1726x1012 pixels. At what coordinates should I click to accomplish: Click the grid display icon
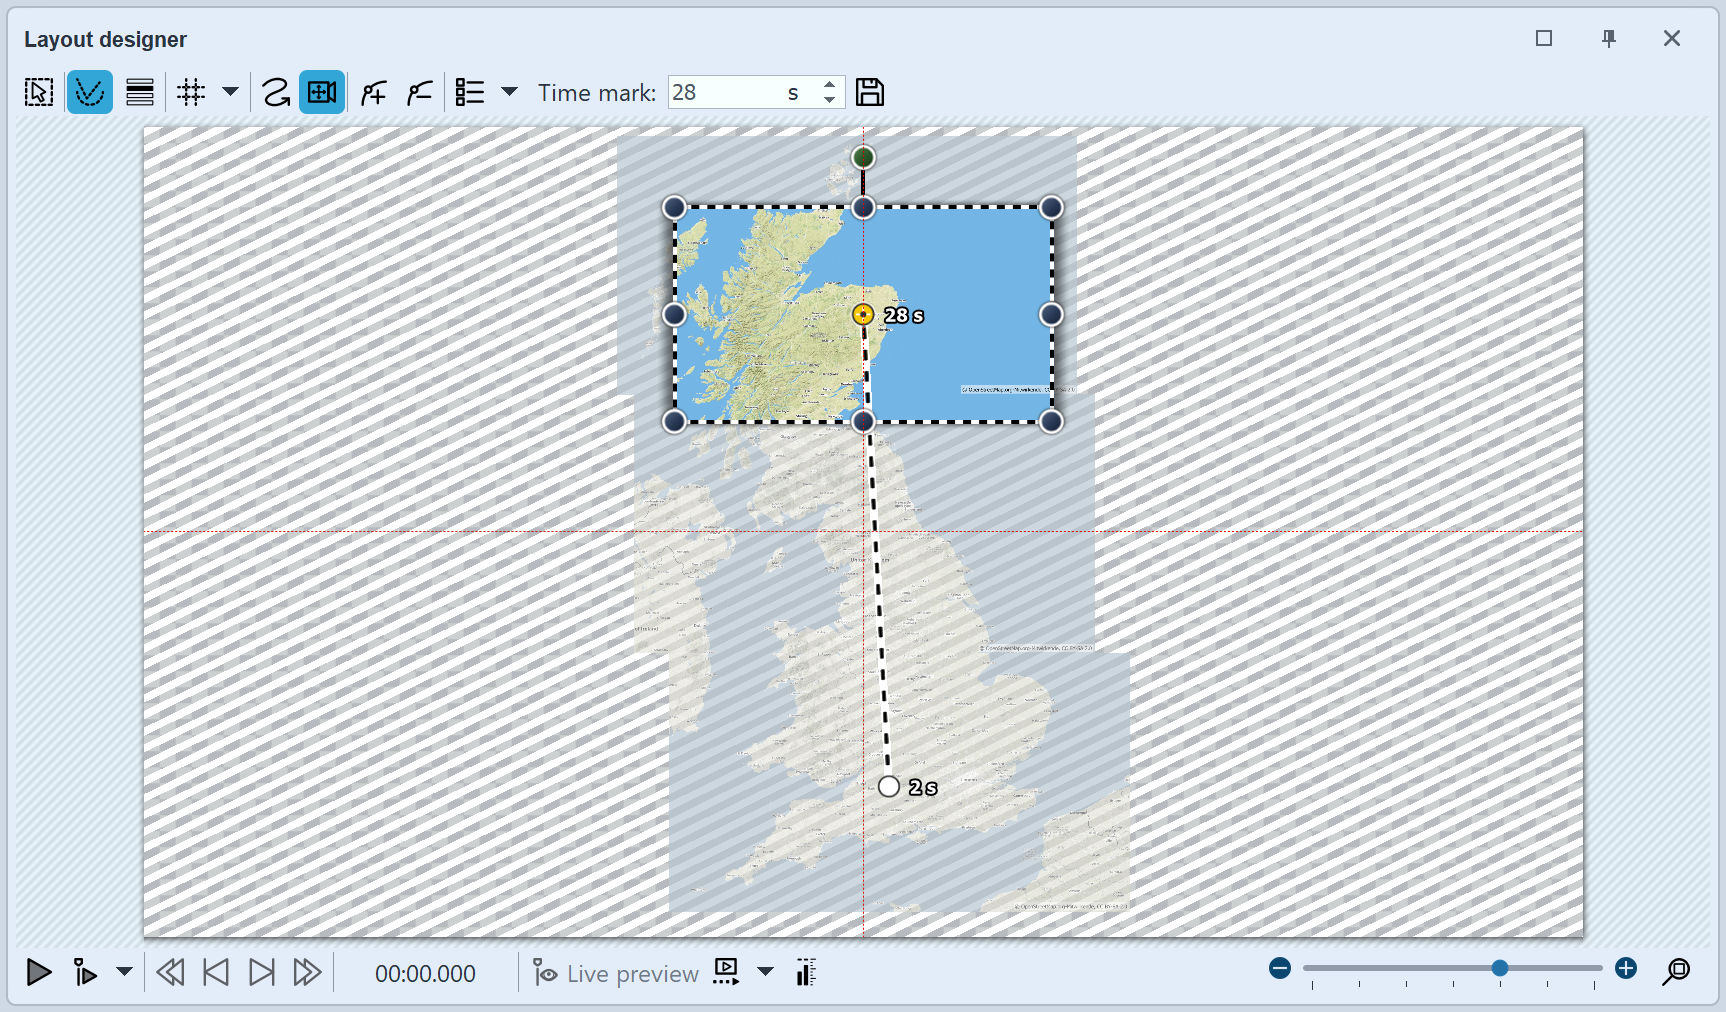[x=191, y=93]
